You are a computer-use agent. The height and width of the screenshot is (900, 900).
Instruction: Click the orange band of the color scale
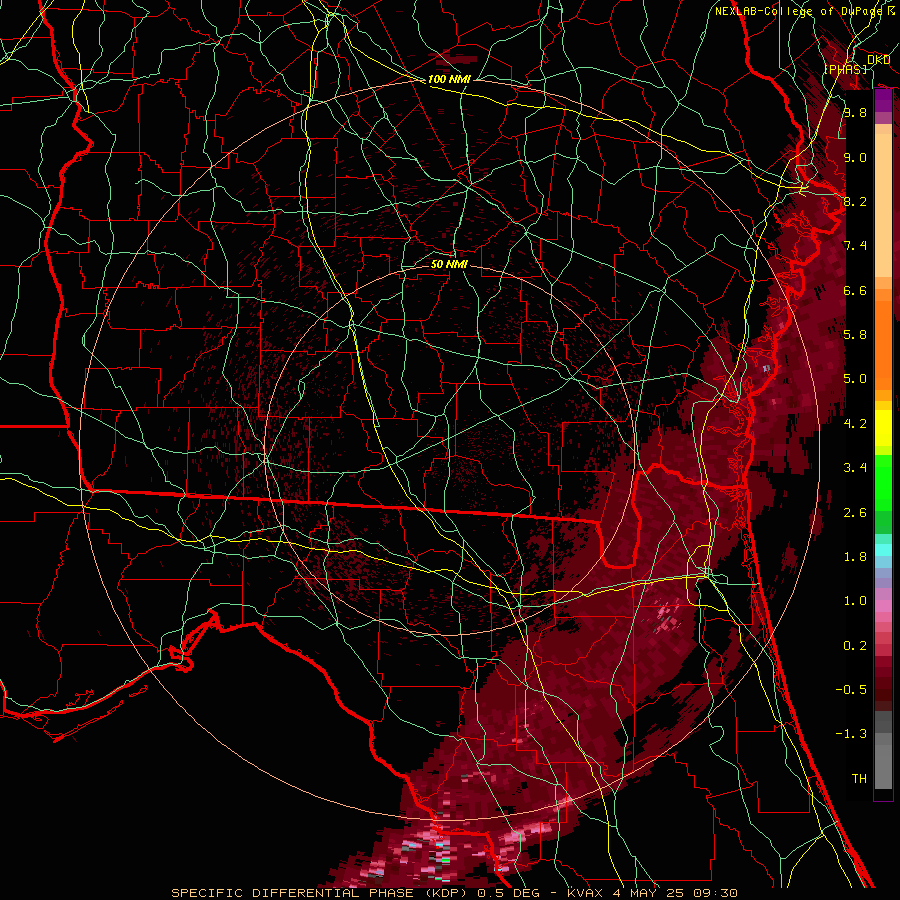[x=883, y=345]
